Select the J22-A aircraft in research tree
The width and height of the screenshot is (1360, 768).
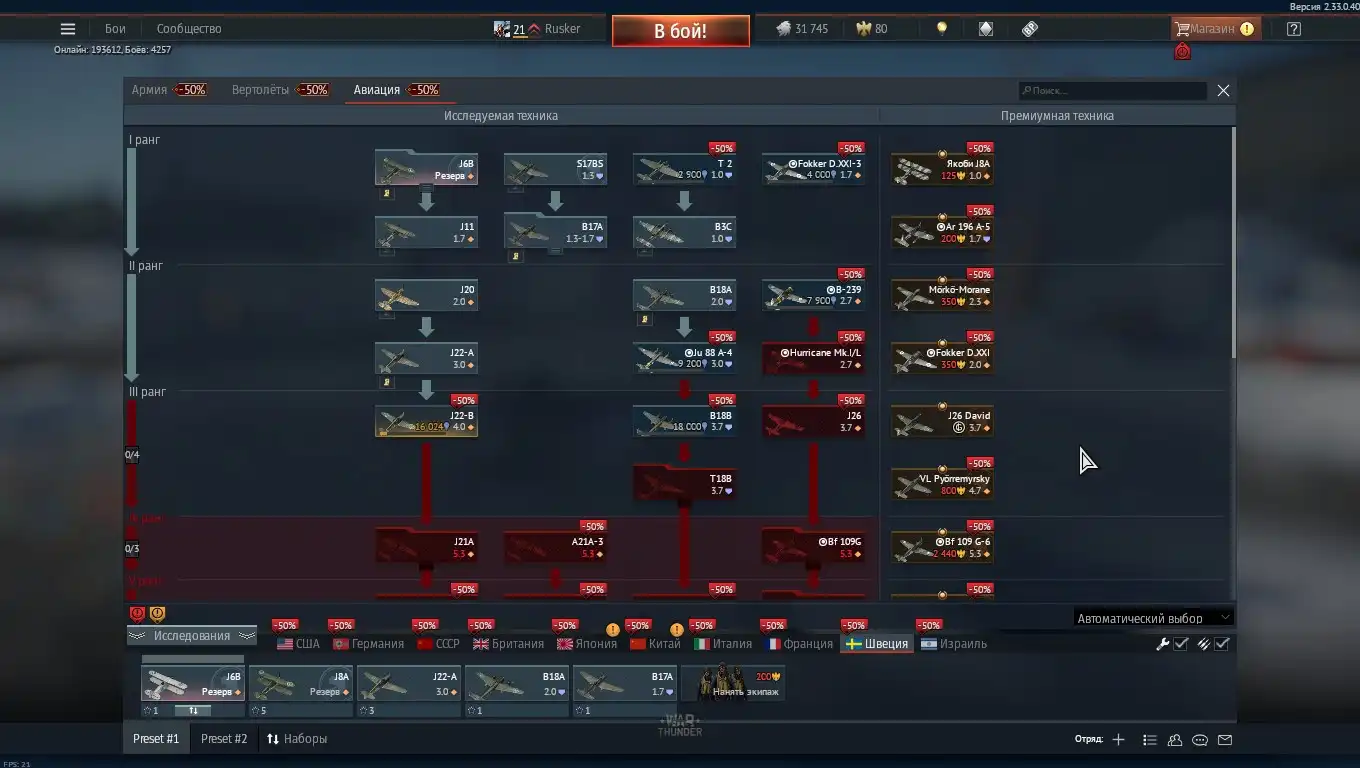coord(426,359)
